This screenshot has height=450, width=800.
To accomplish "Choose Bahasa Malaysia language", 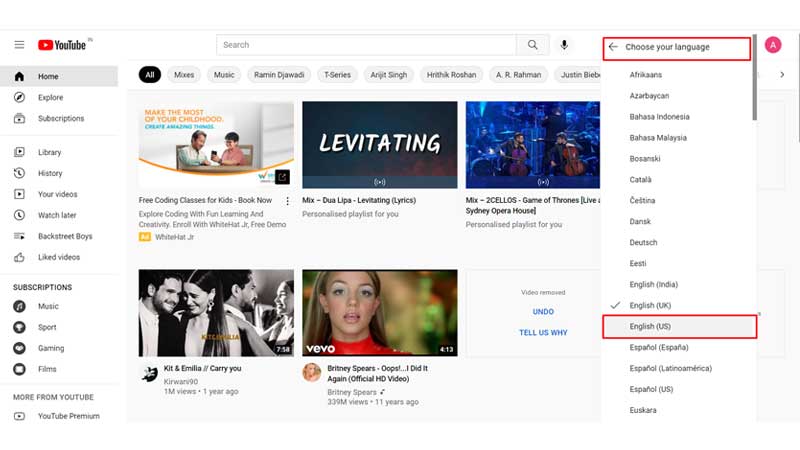I will pos(679,137).
